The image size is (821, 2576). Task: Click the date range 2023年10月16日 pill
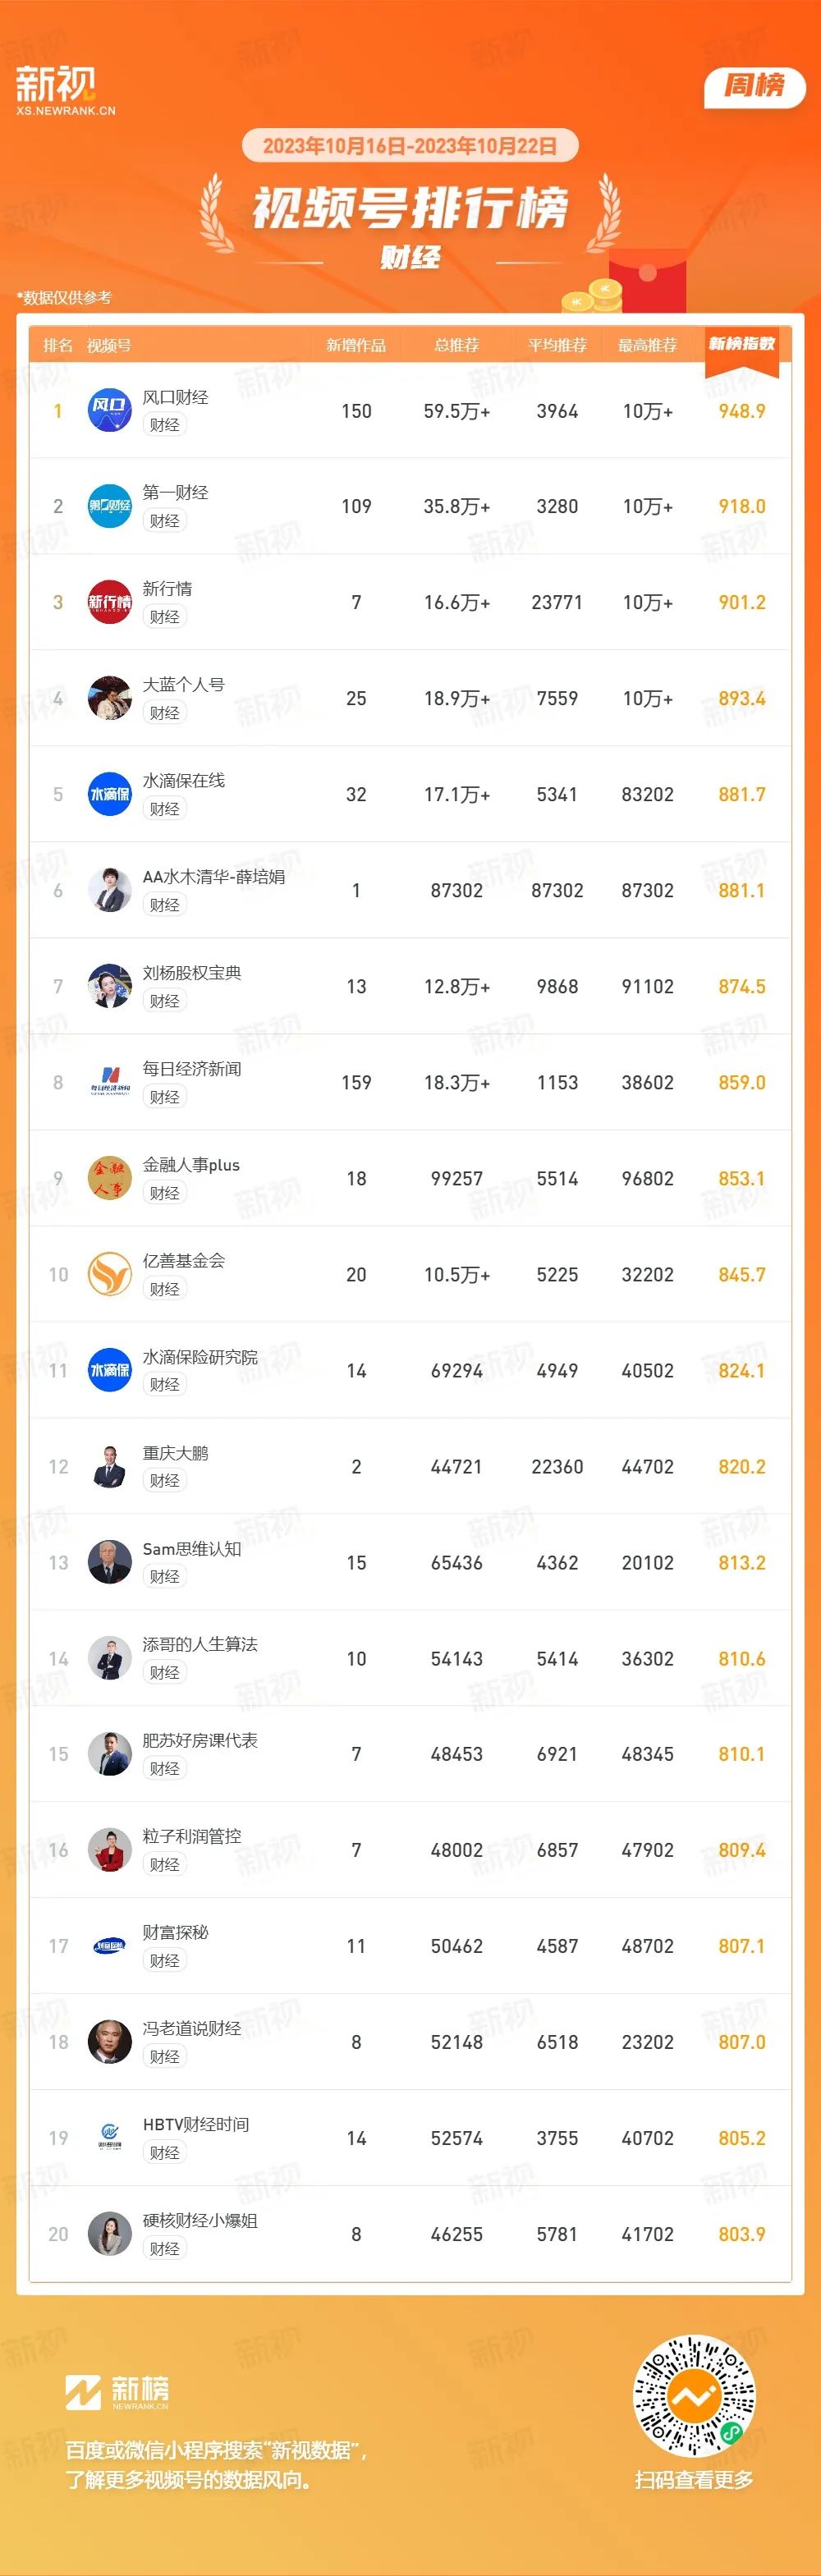pyautogui.click(x=410, y=146)
